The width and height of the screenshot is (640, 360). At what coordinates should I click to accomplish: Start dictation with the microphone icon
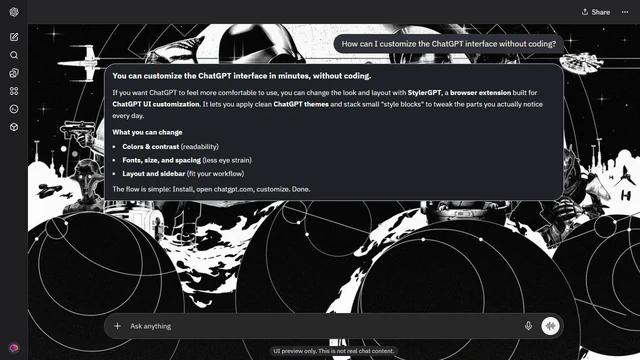click(528, 326)
